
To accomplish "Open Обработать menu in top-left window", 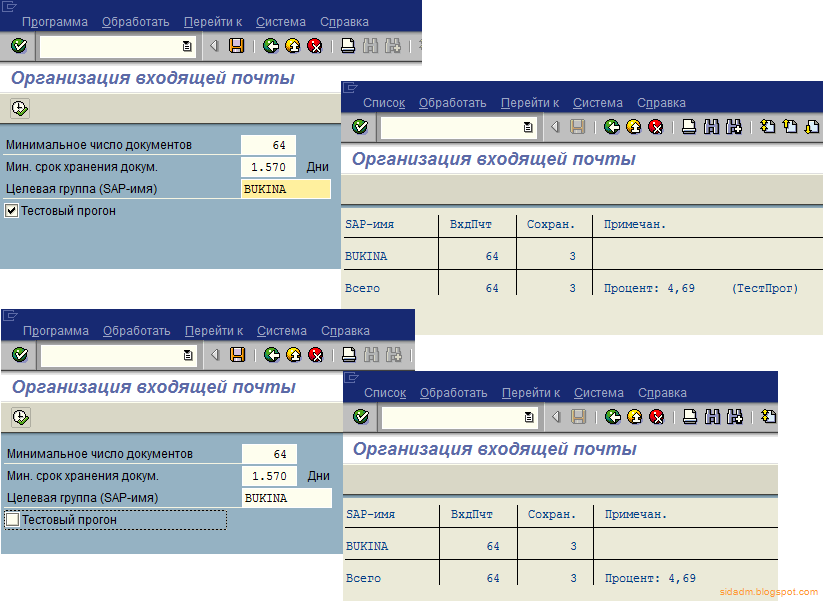I will (136, 22).
